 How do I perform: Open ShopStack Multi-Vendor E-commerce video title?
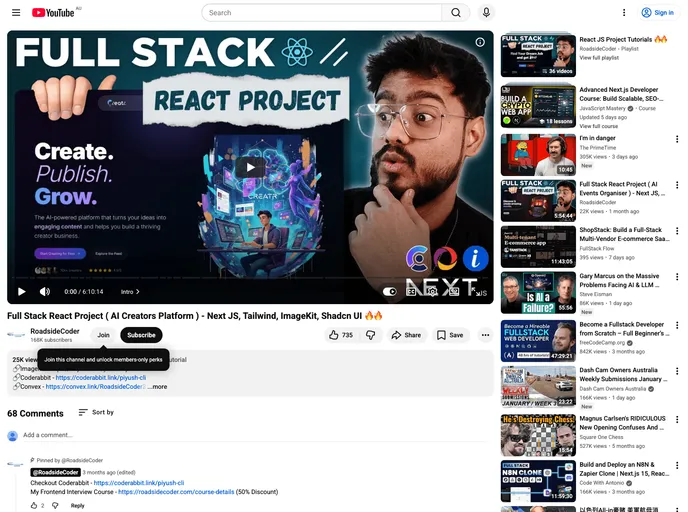pyautogui.click(x=624, y=234)
